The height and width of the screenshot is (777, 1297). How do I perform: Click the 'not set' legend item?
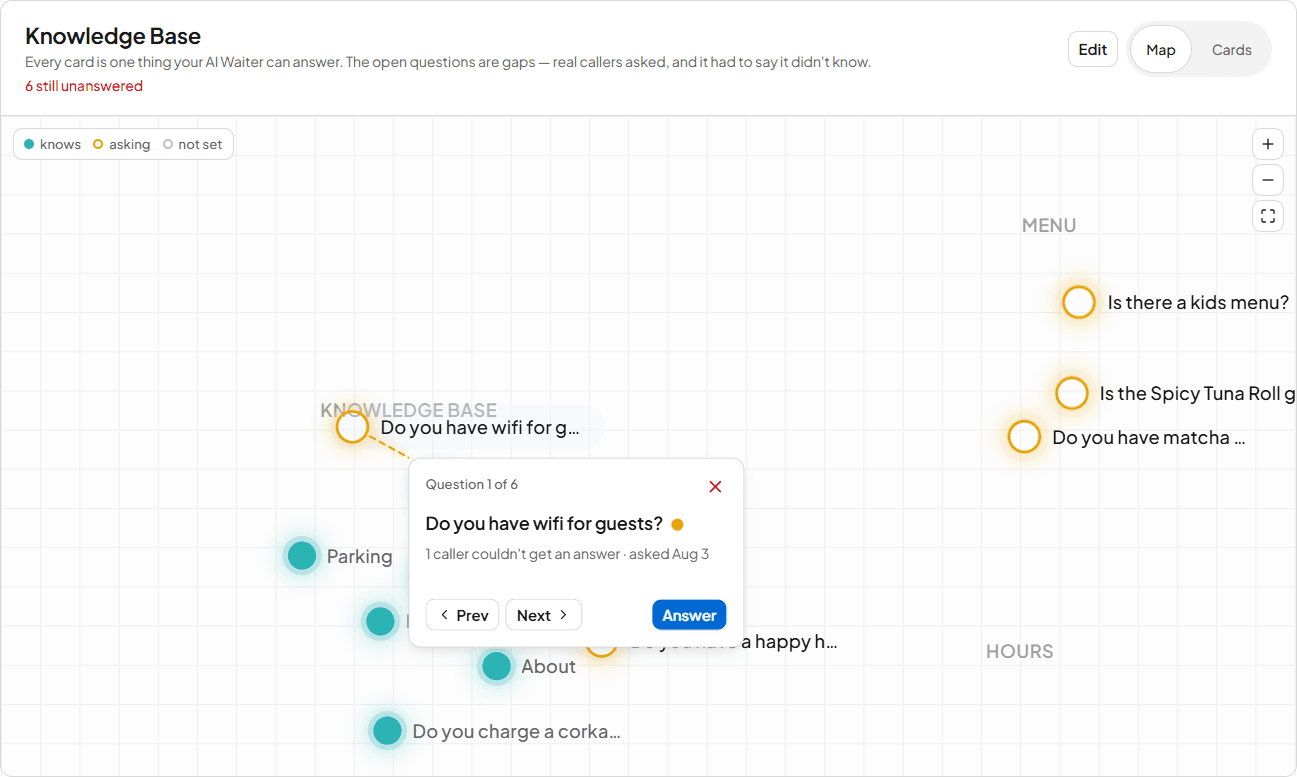pos(193,144)
